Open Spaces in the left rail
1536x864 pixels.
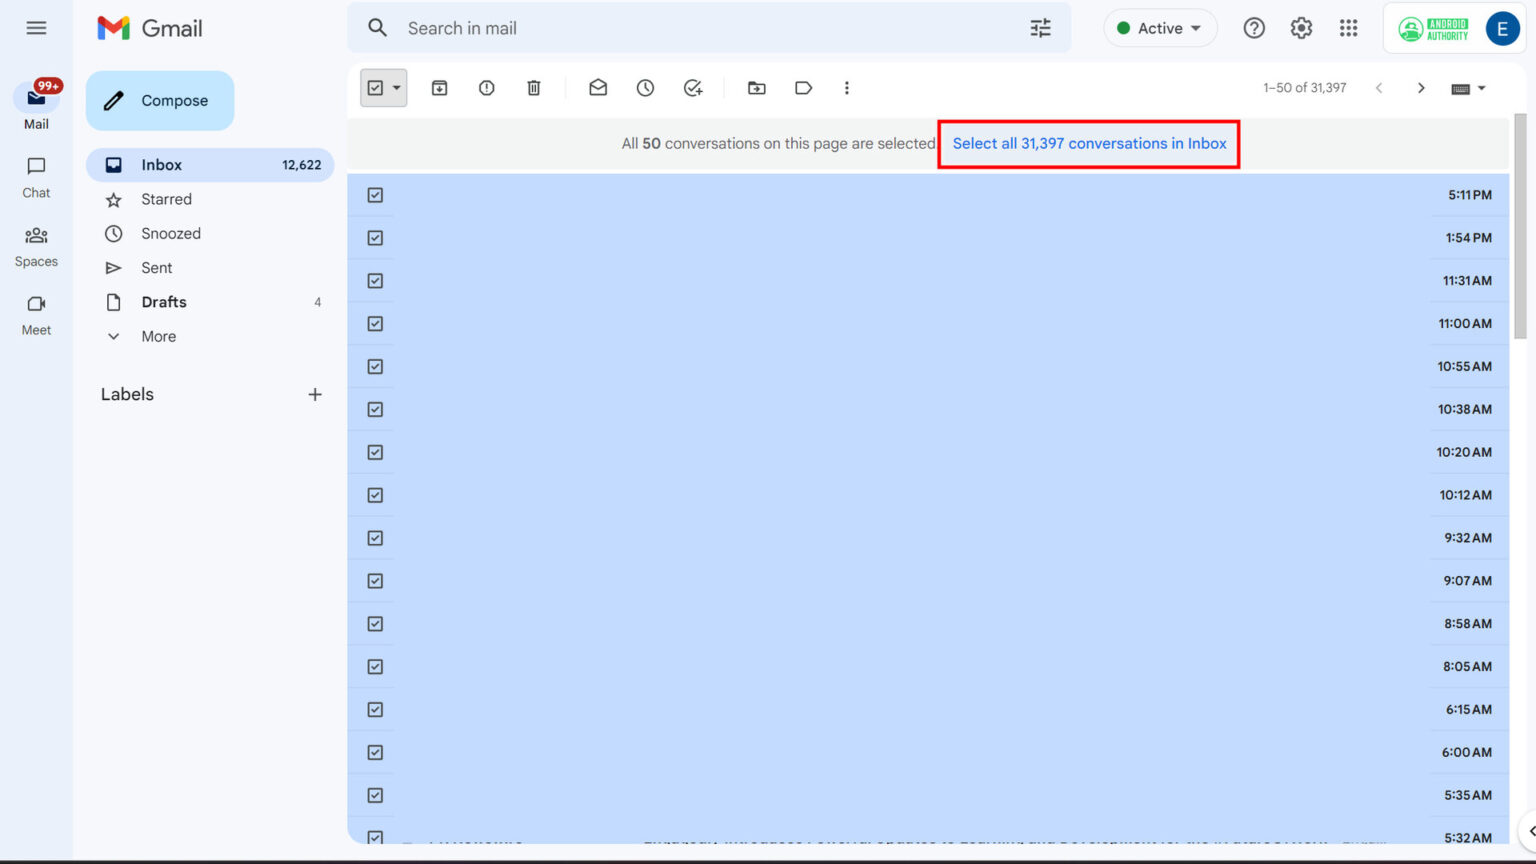tap(36, 246)
